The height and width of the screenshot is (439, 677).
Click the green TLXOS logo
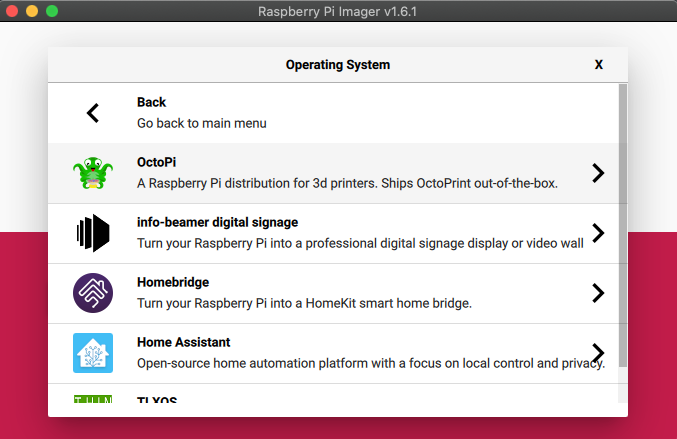pos(93,400)
